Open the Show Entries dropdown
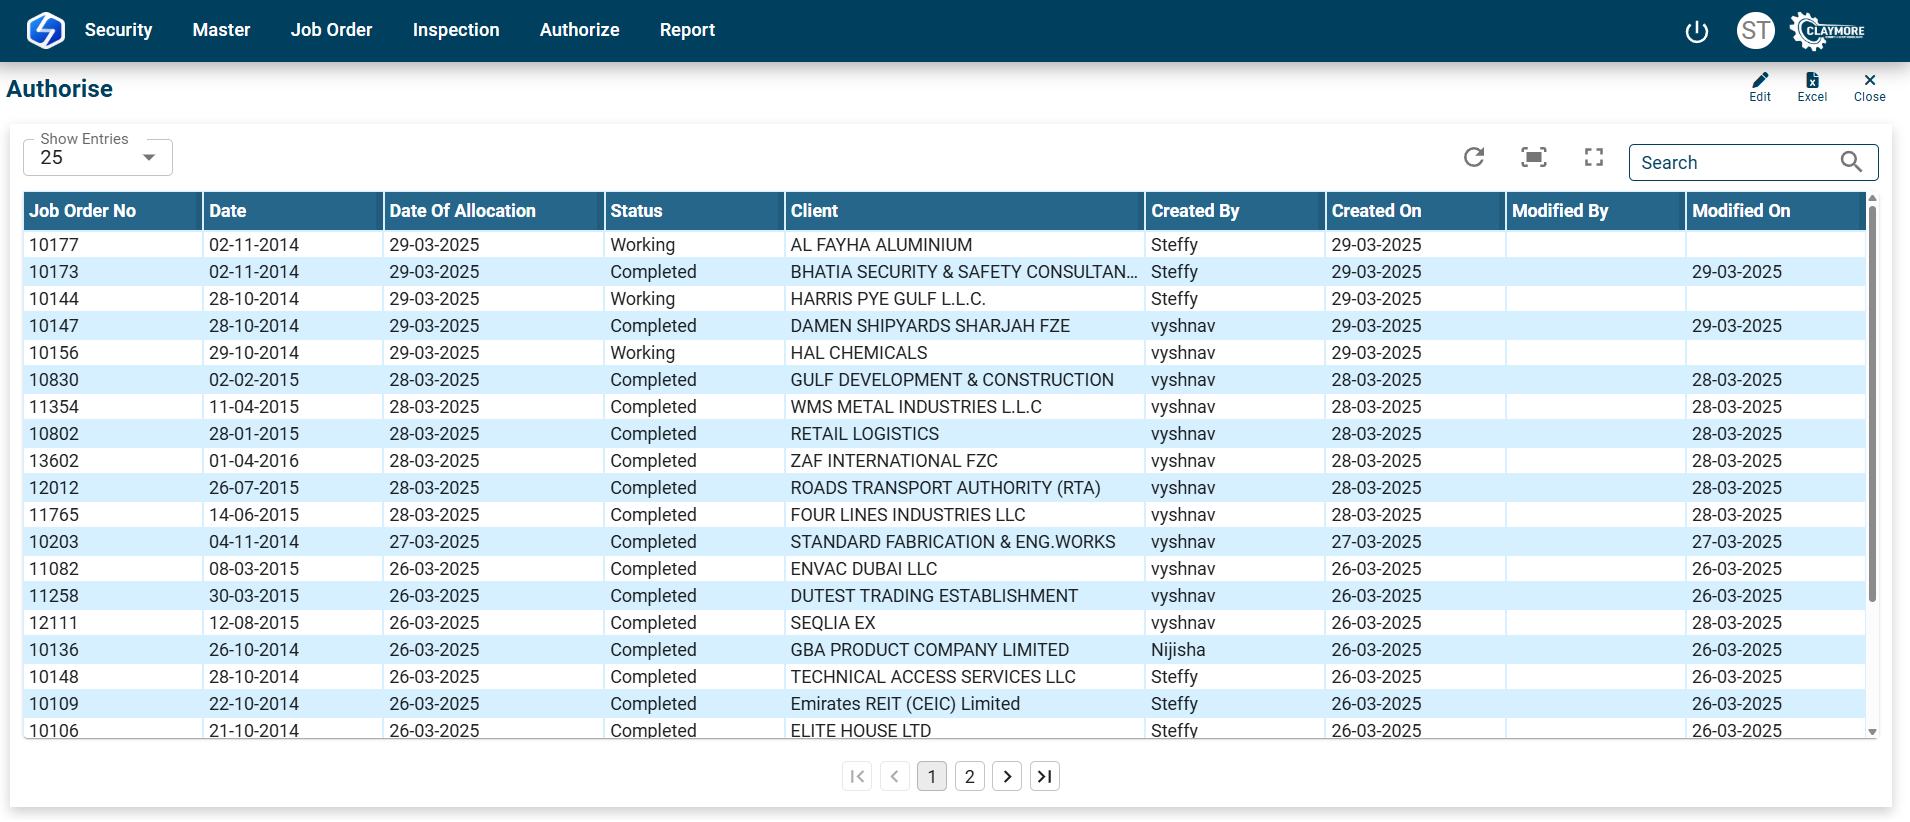 [98, 157]
